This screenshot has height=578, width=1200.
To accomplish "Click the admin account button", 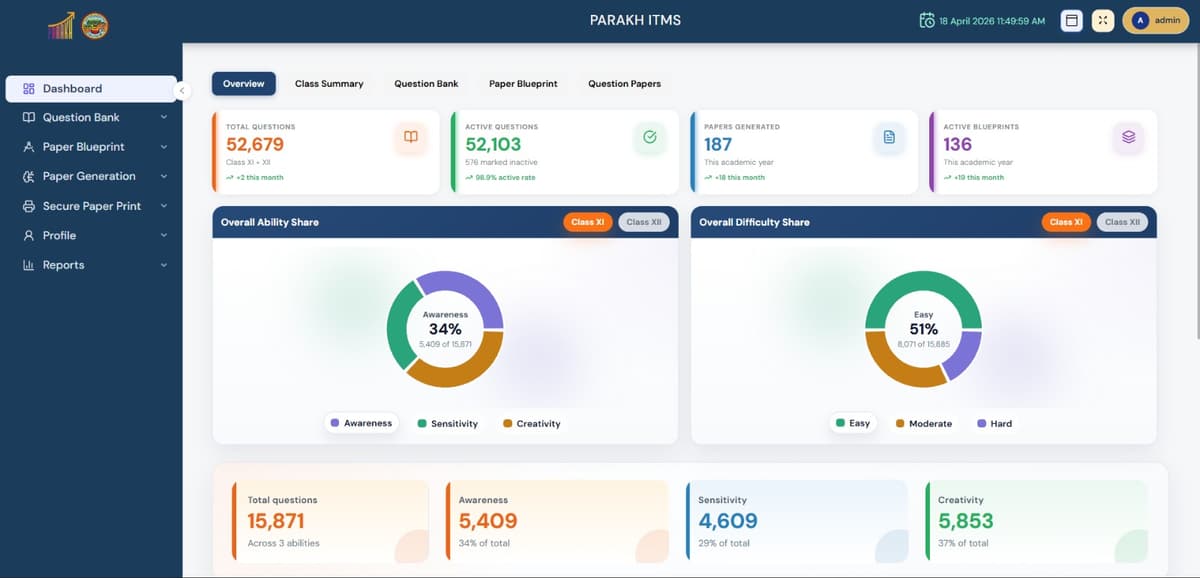I will coord(1155,20).
